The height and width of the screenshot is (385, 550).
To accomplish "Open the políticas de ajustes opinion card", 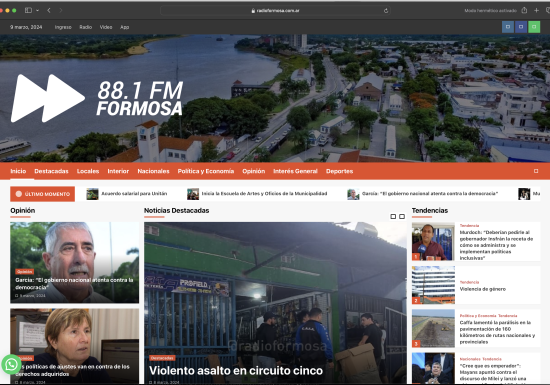I will [74, 370].
